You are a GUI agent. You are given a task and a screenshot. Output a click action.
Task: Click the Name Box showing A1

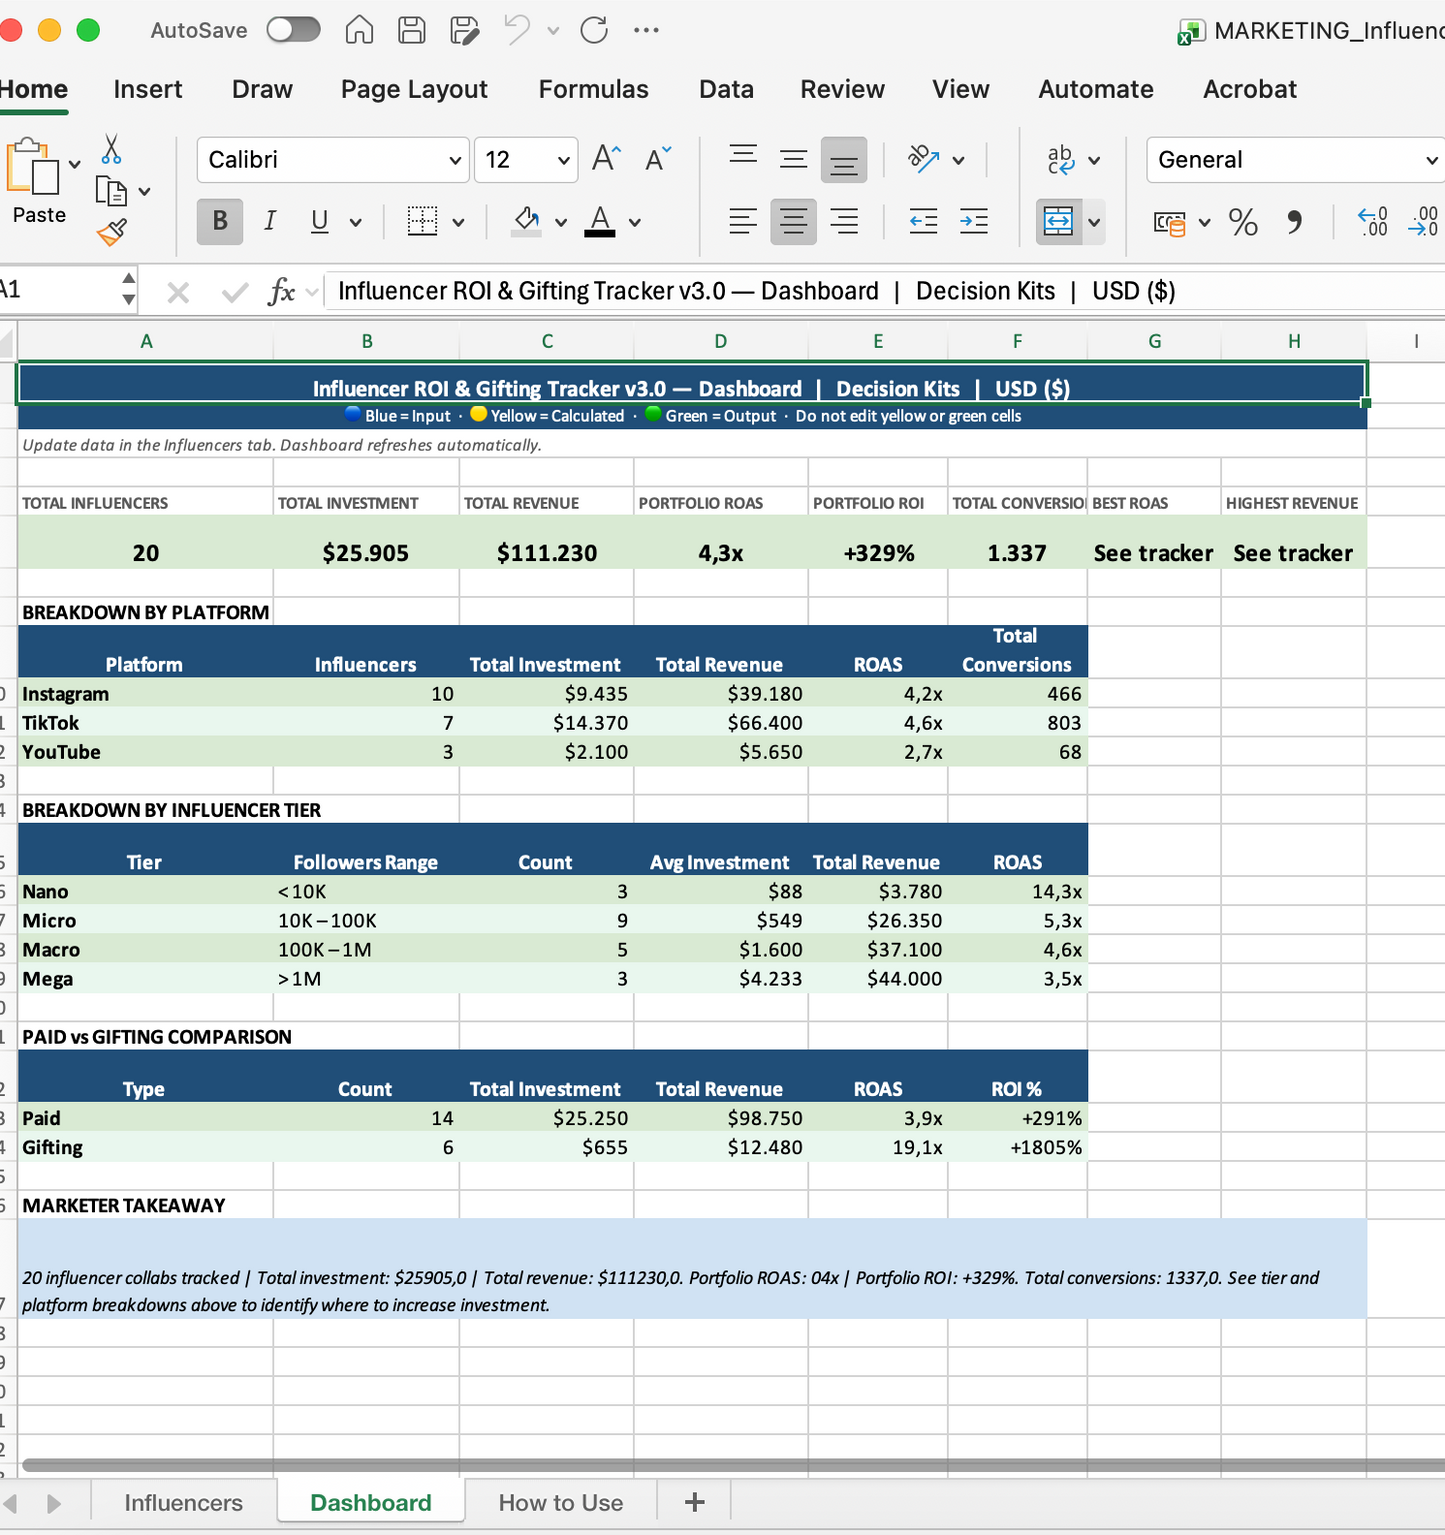pos(60,290)
